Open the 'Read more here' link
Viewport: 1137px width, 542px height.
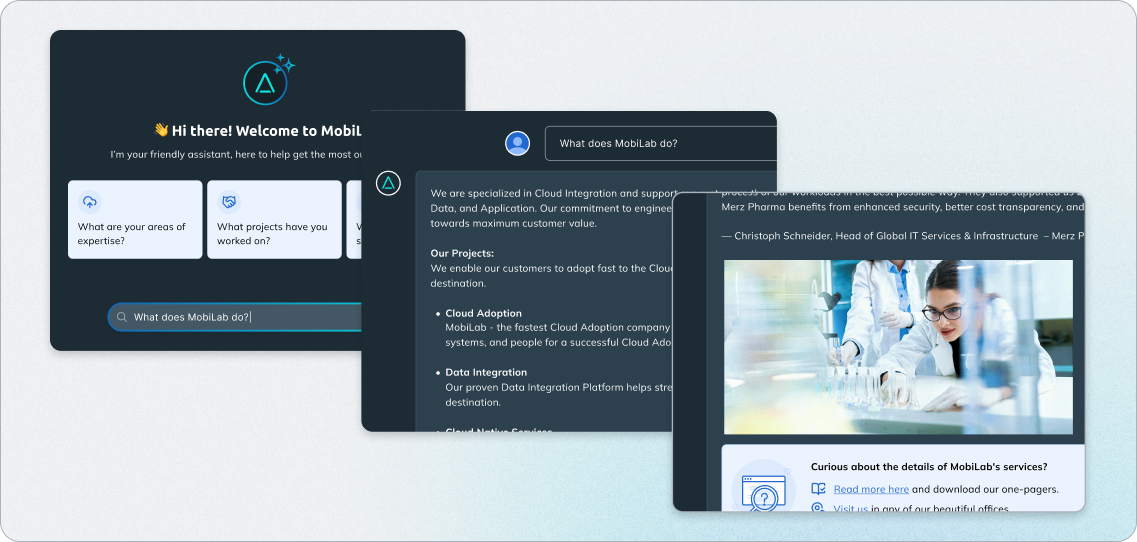point(871,489)
